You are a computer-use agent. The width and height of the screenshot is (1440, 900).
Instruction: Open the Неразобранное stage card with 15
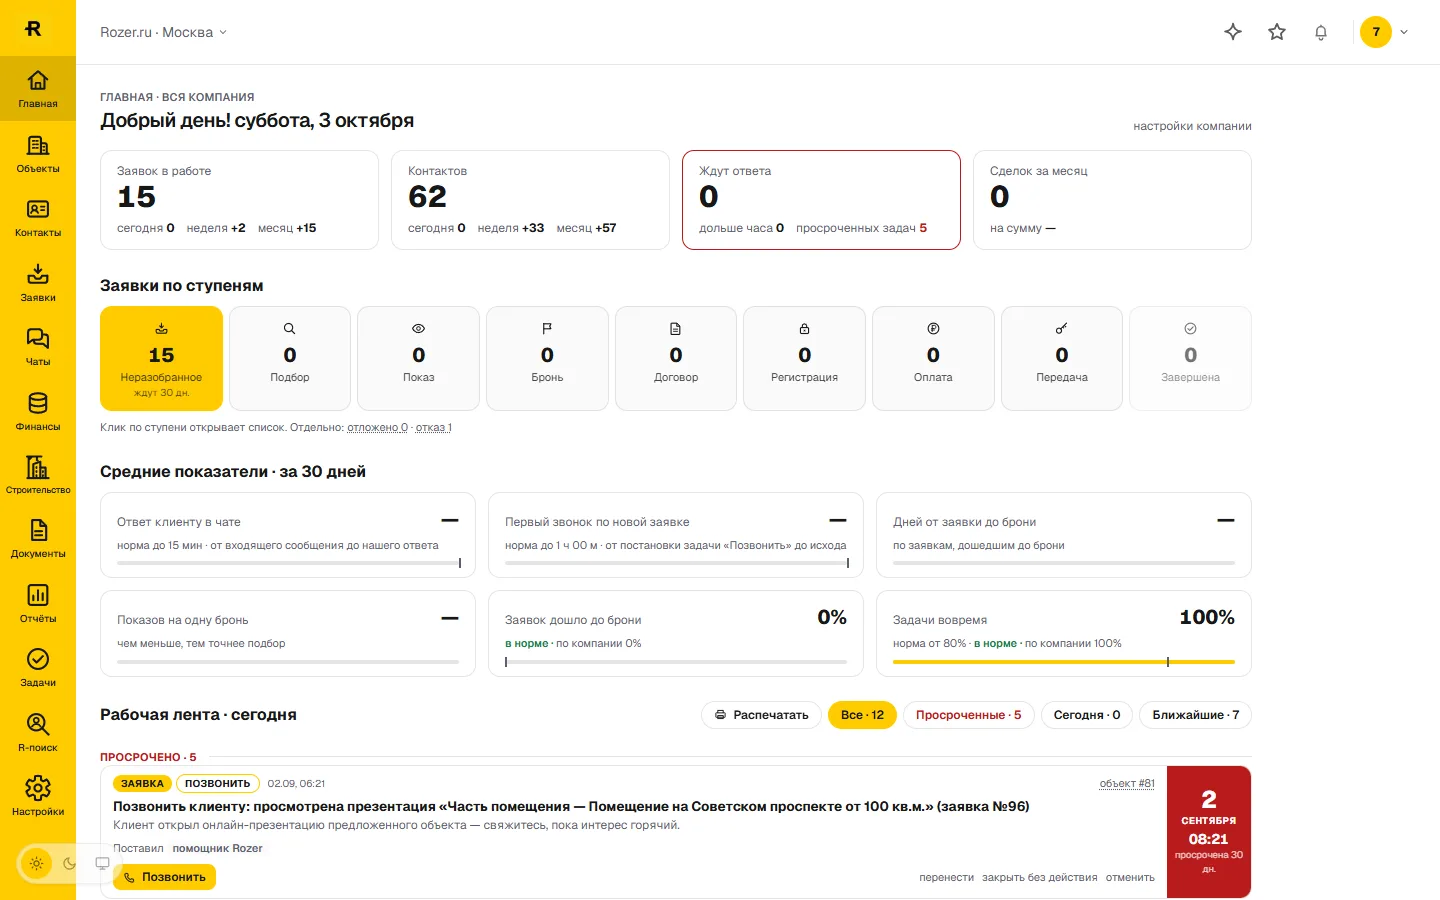pyautogui.click(x=161, y=358)
